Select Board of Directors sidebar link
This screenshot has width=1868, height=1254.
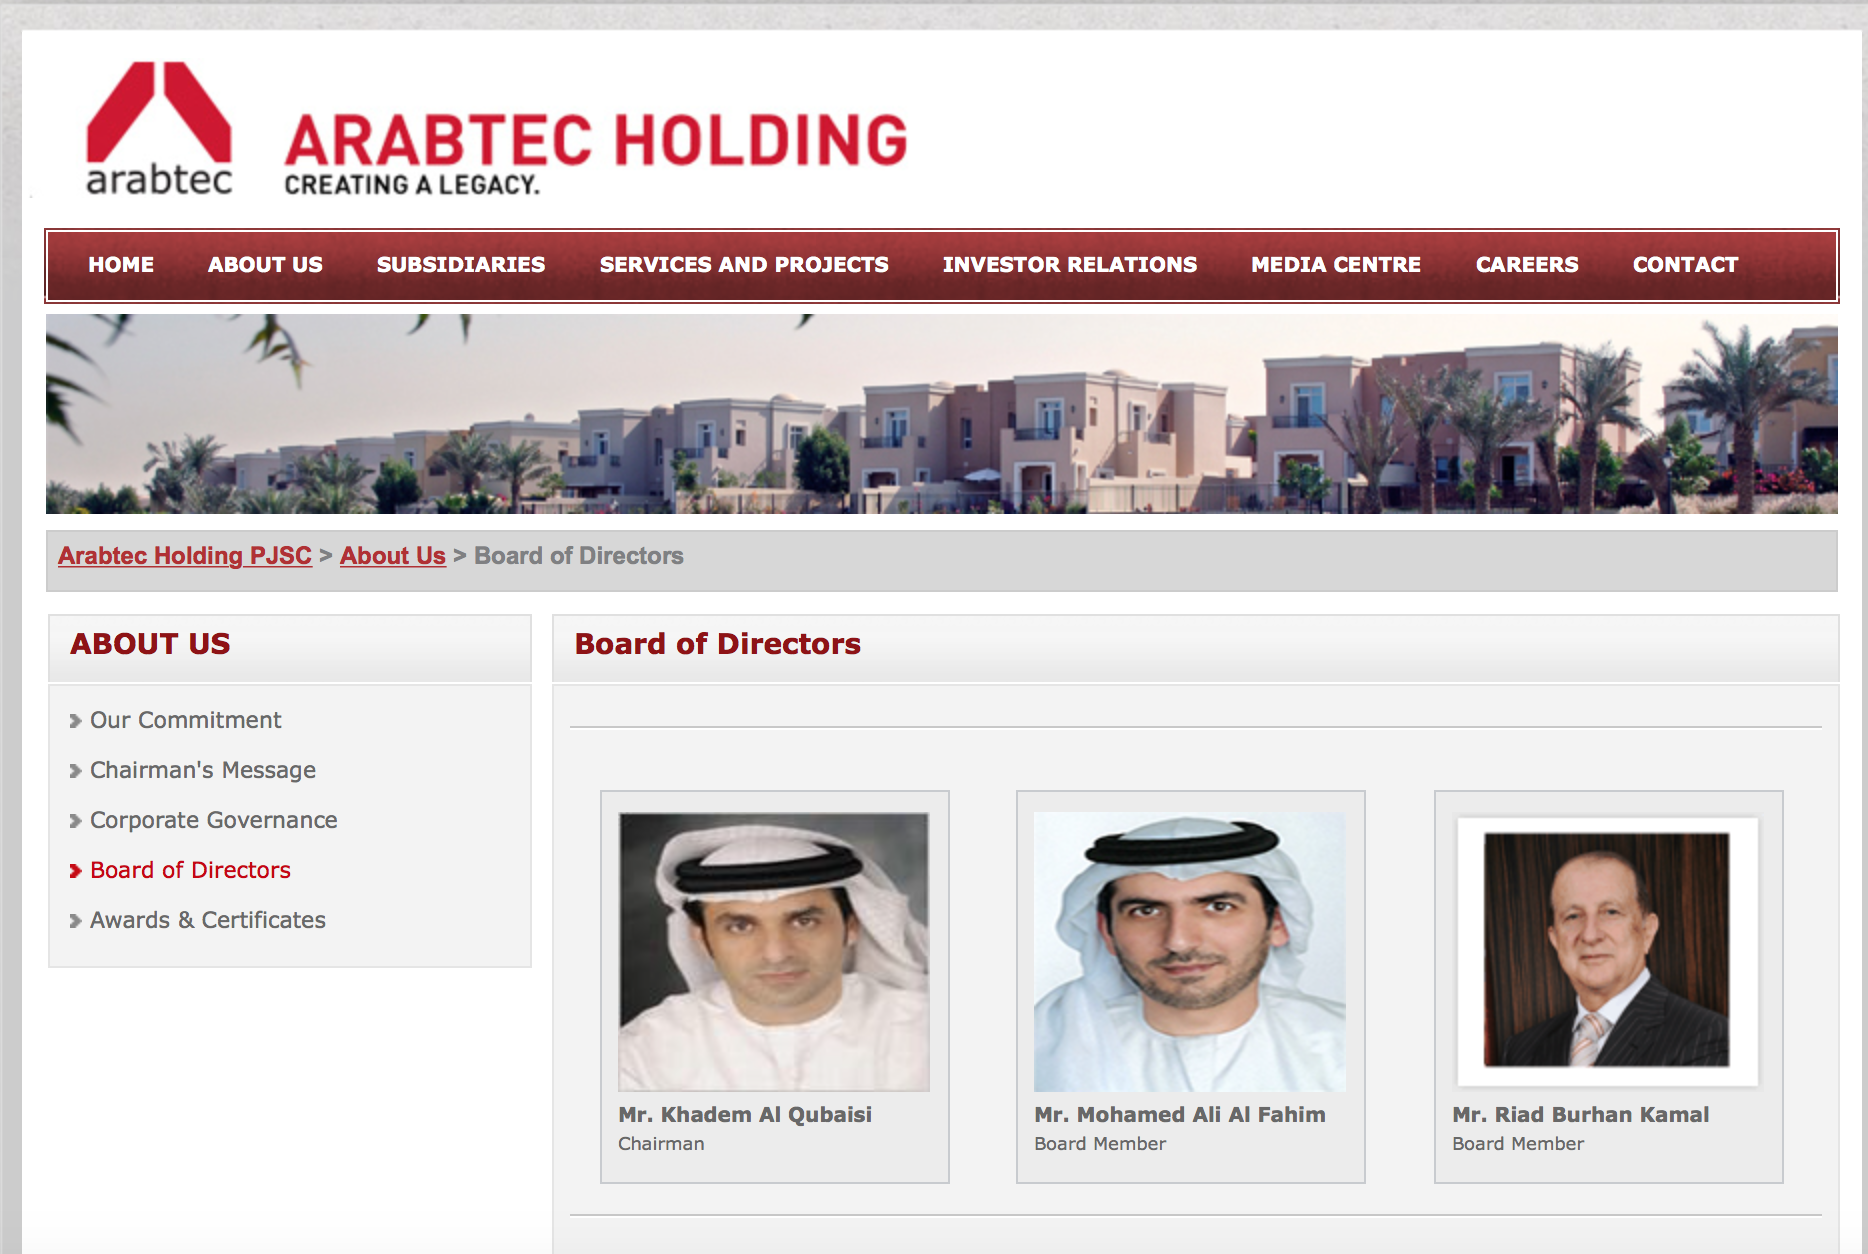coord(190,870)
